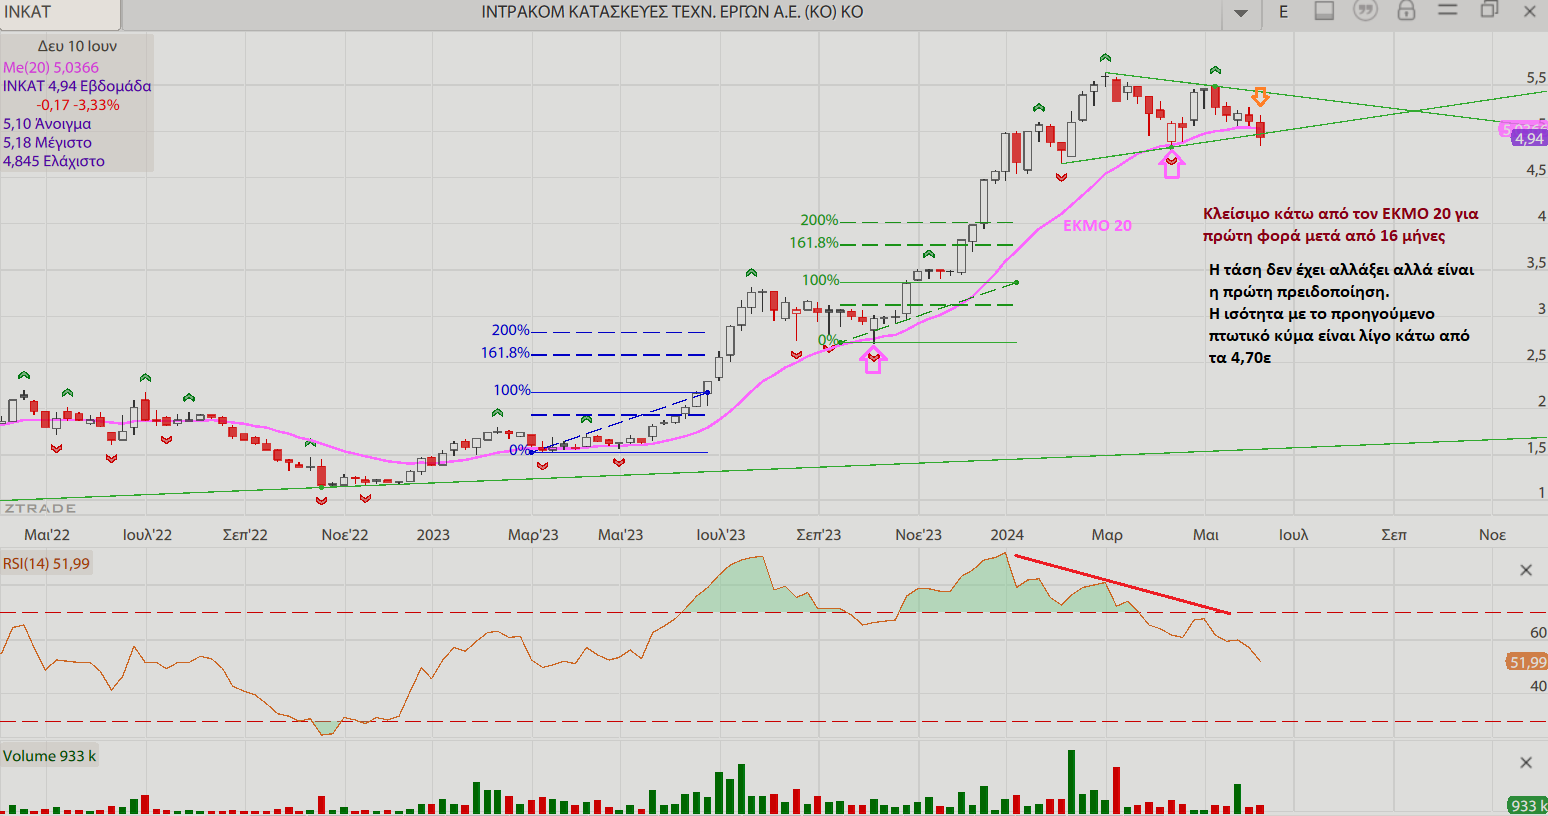Select the Volume 933 k label
This screenshot has height=816, width=1548.
tap(50, 756)
